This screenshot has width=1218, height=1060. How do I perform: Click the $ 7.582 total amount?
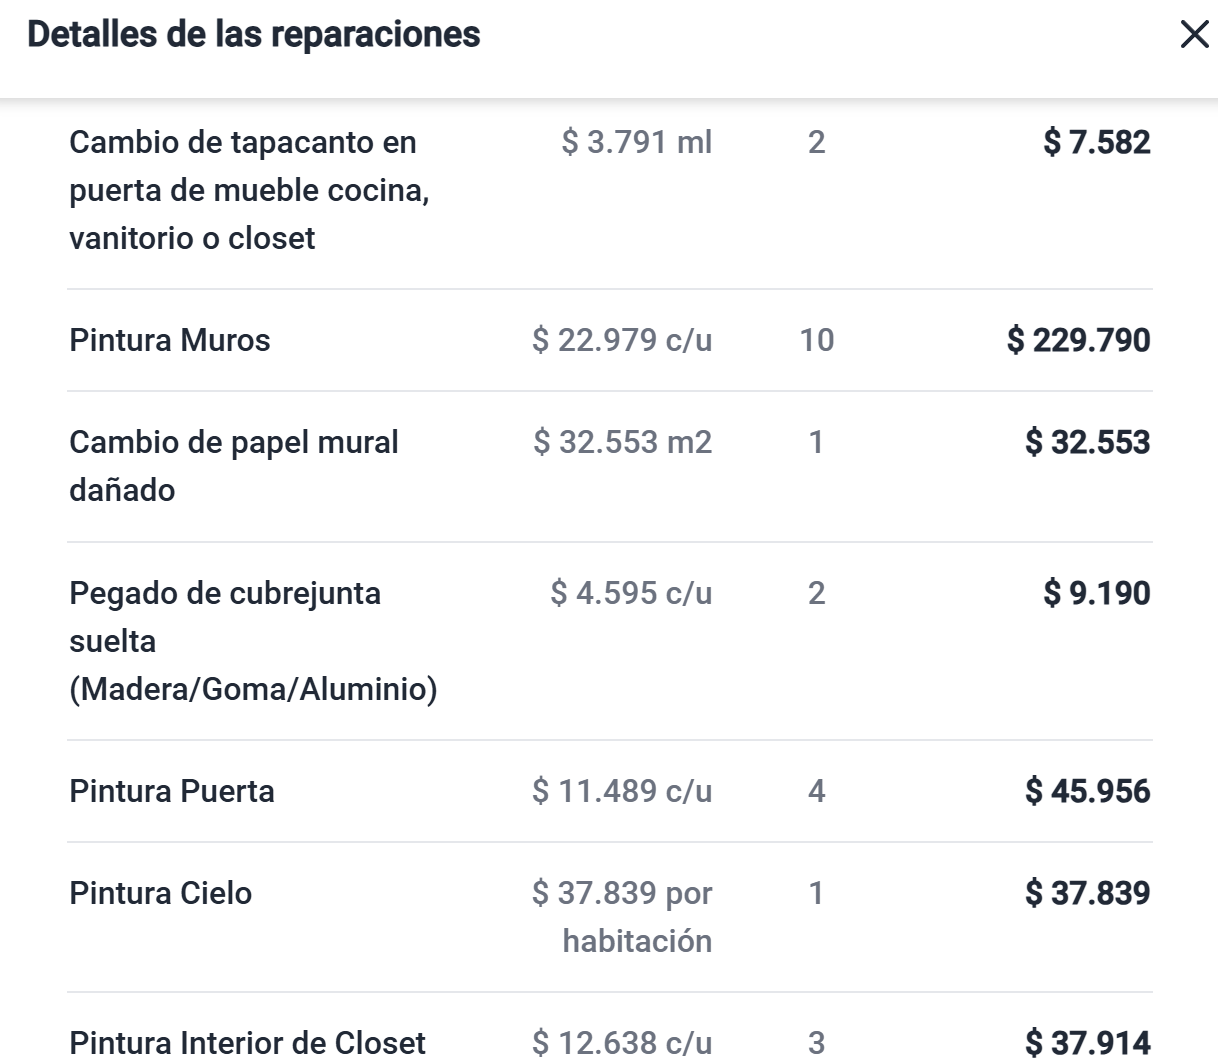[x=1097, y=142]
